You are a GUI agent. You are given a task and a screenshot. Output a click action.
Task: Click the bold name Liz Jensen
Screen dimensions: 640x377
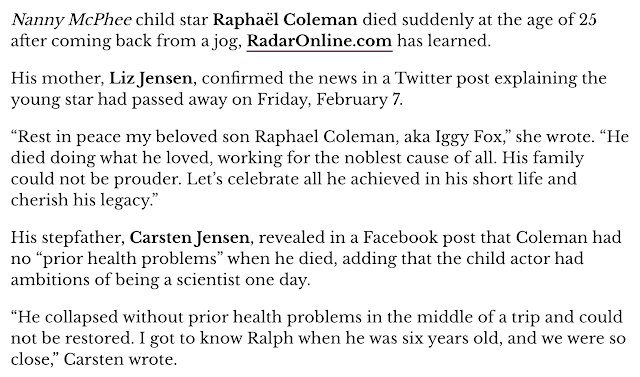pos(151,78)
